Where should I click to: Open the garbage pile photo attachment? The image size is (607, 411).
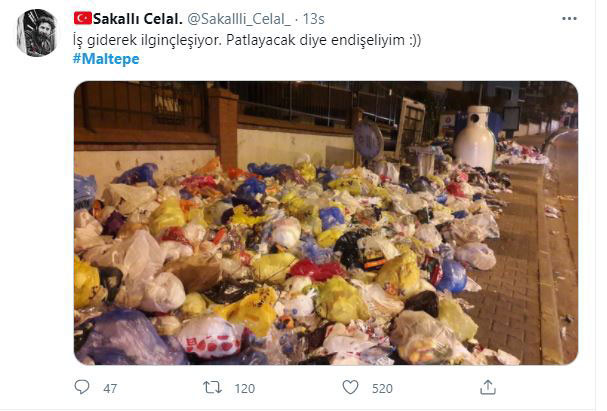326,223
